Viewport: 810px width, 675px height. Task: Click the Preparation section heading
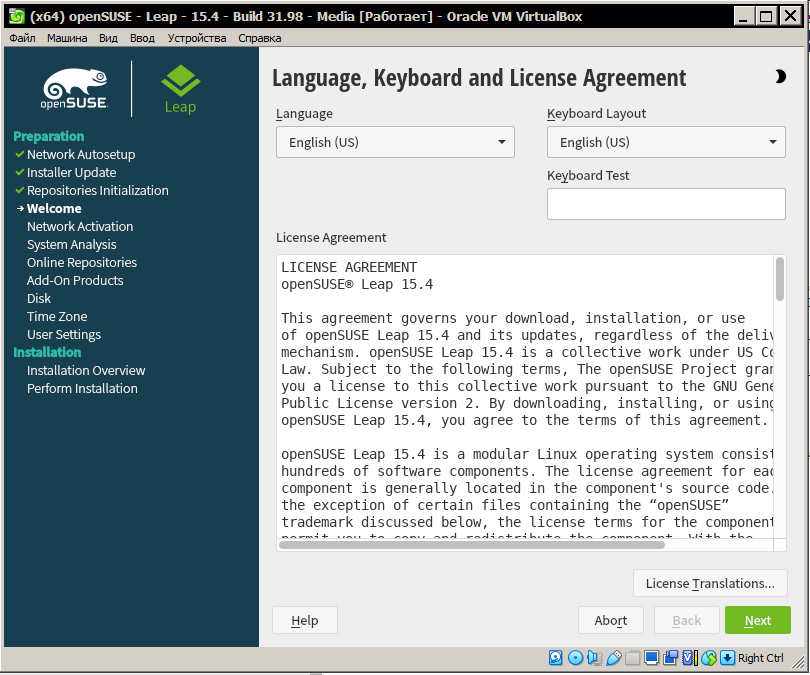pyautogui.click(x=49, y=136)
